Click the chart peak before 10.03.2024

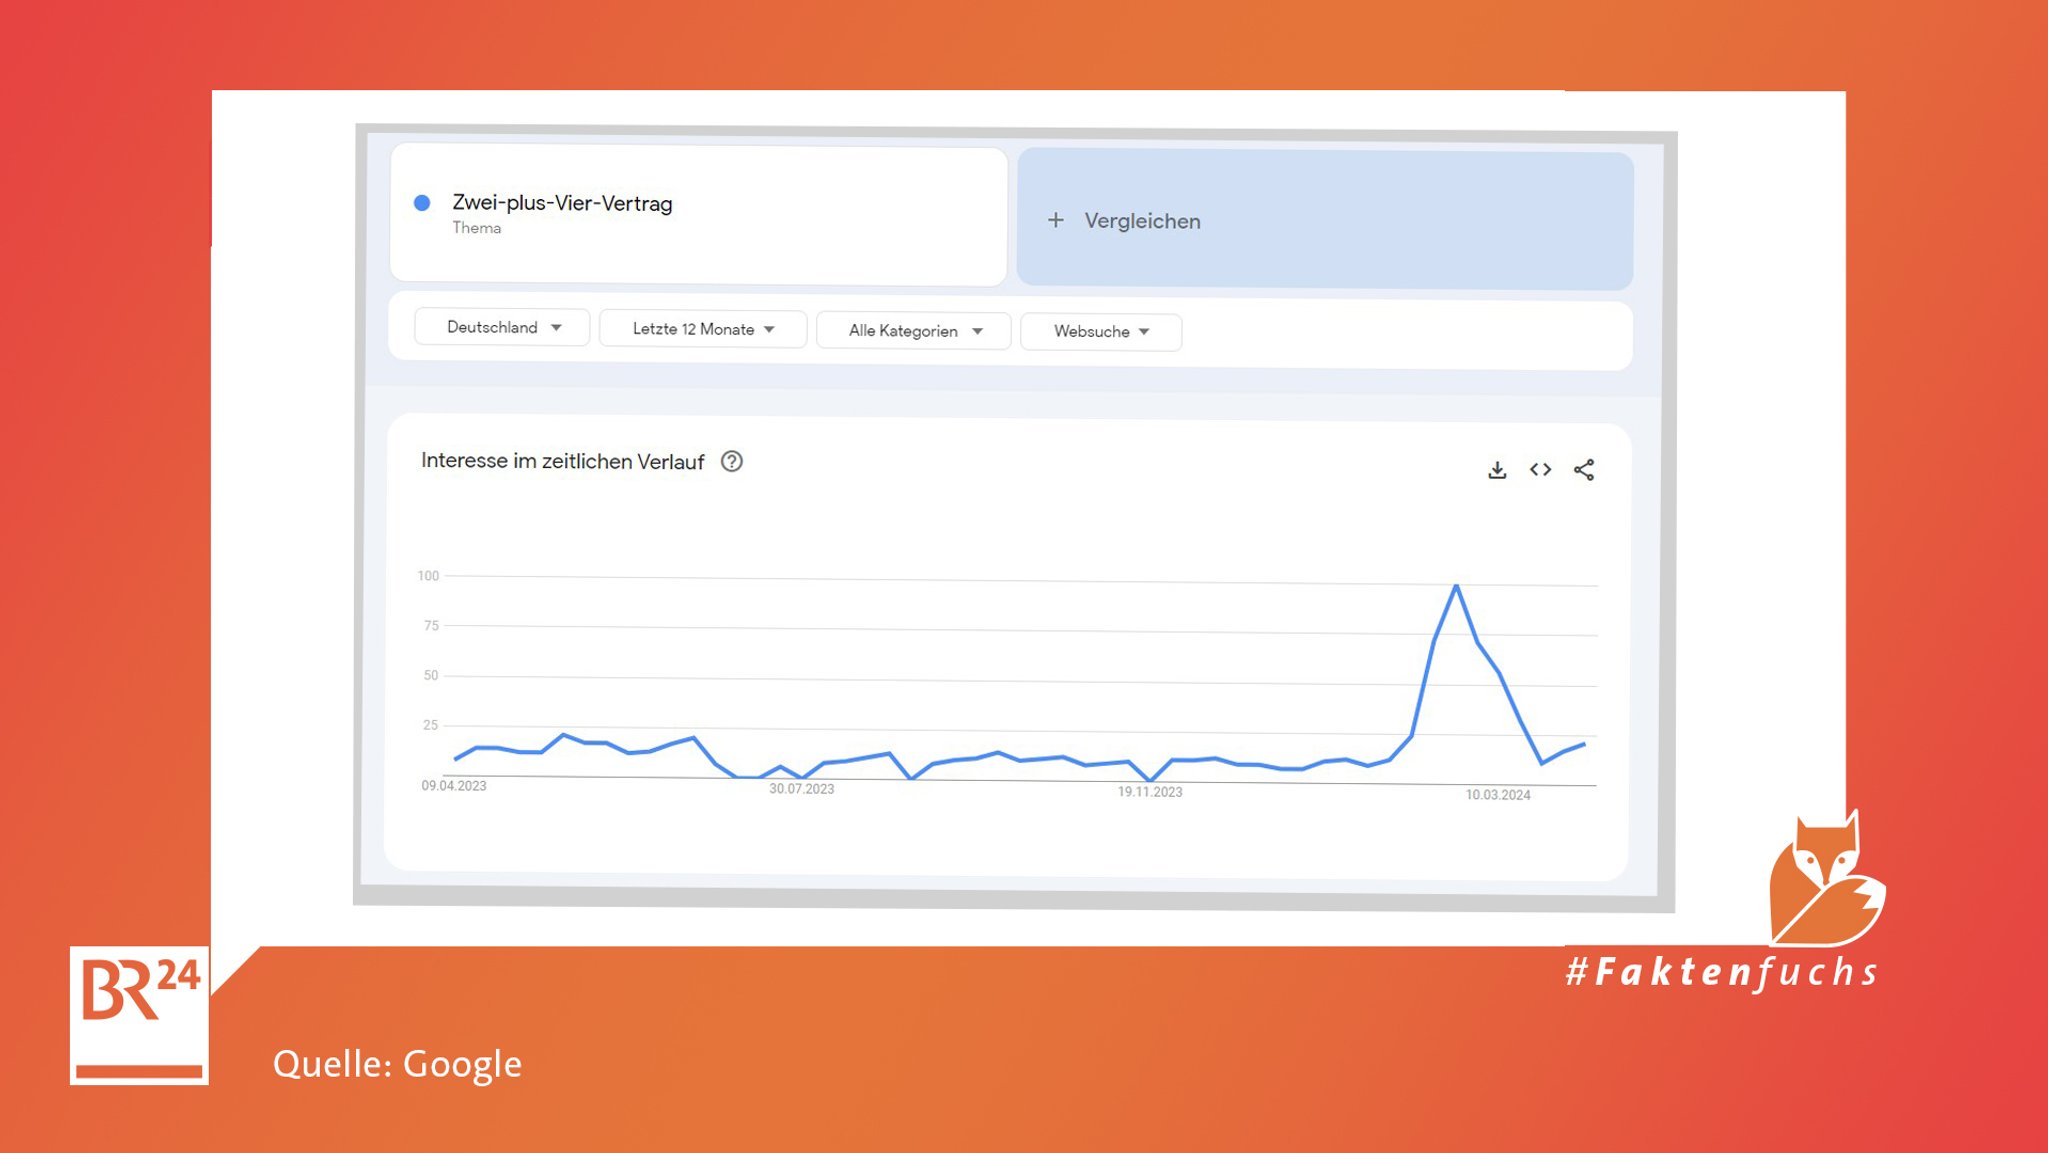click(x=1456, y=586)
